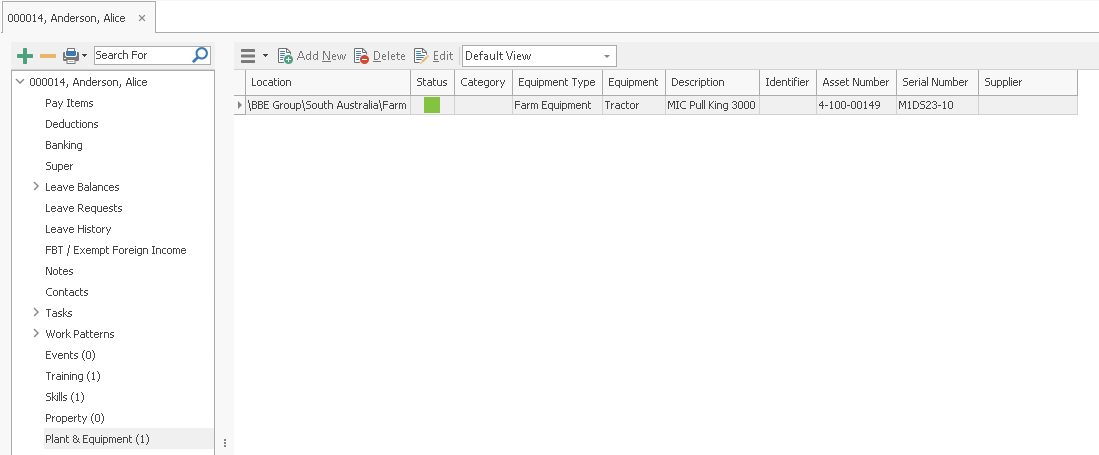Expand the Leave Balances node
This screenshot has width=1099, height=455.
coord(36,187)
